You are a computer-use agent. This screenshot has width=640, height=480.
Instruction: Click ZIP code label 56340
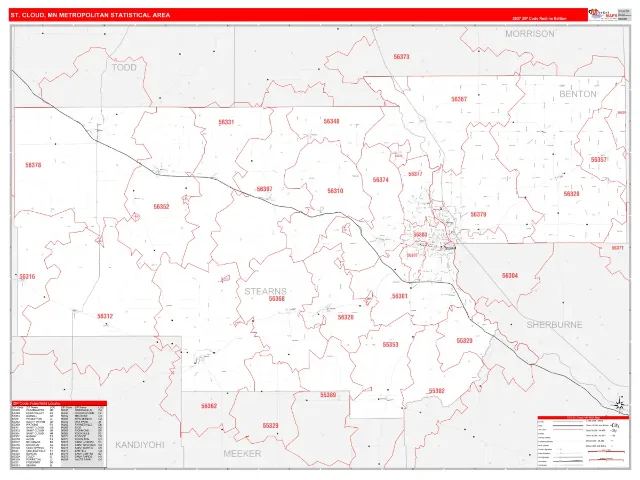(331, 121)
